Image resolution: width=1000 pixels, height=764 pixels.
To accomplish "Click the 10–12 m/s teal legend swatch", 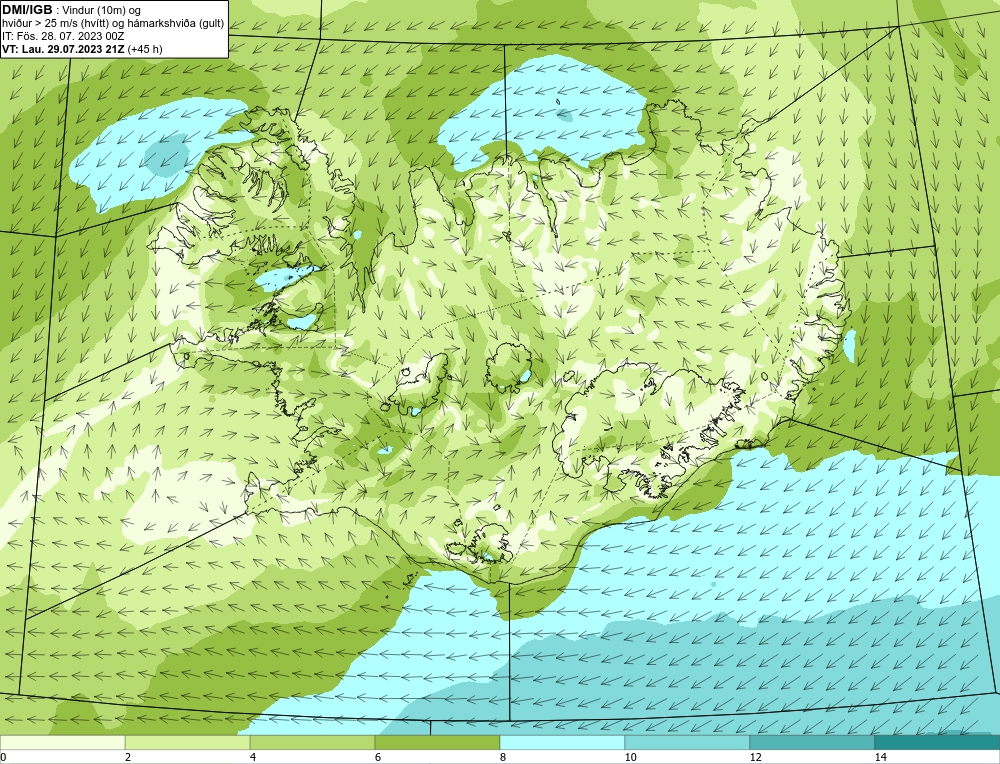I will [688, 742].
